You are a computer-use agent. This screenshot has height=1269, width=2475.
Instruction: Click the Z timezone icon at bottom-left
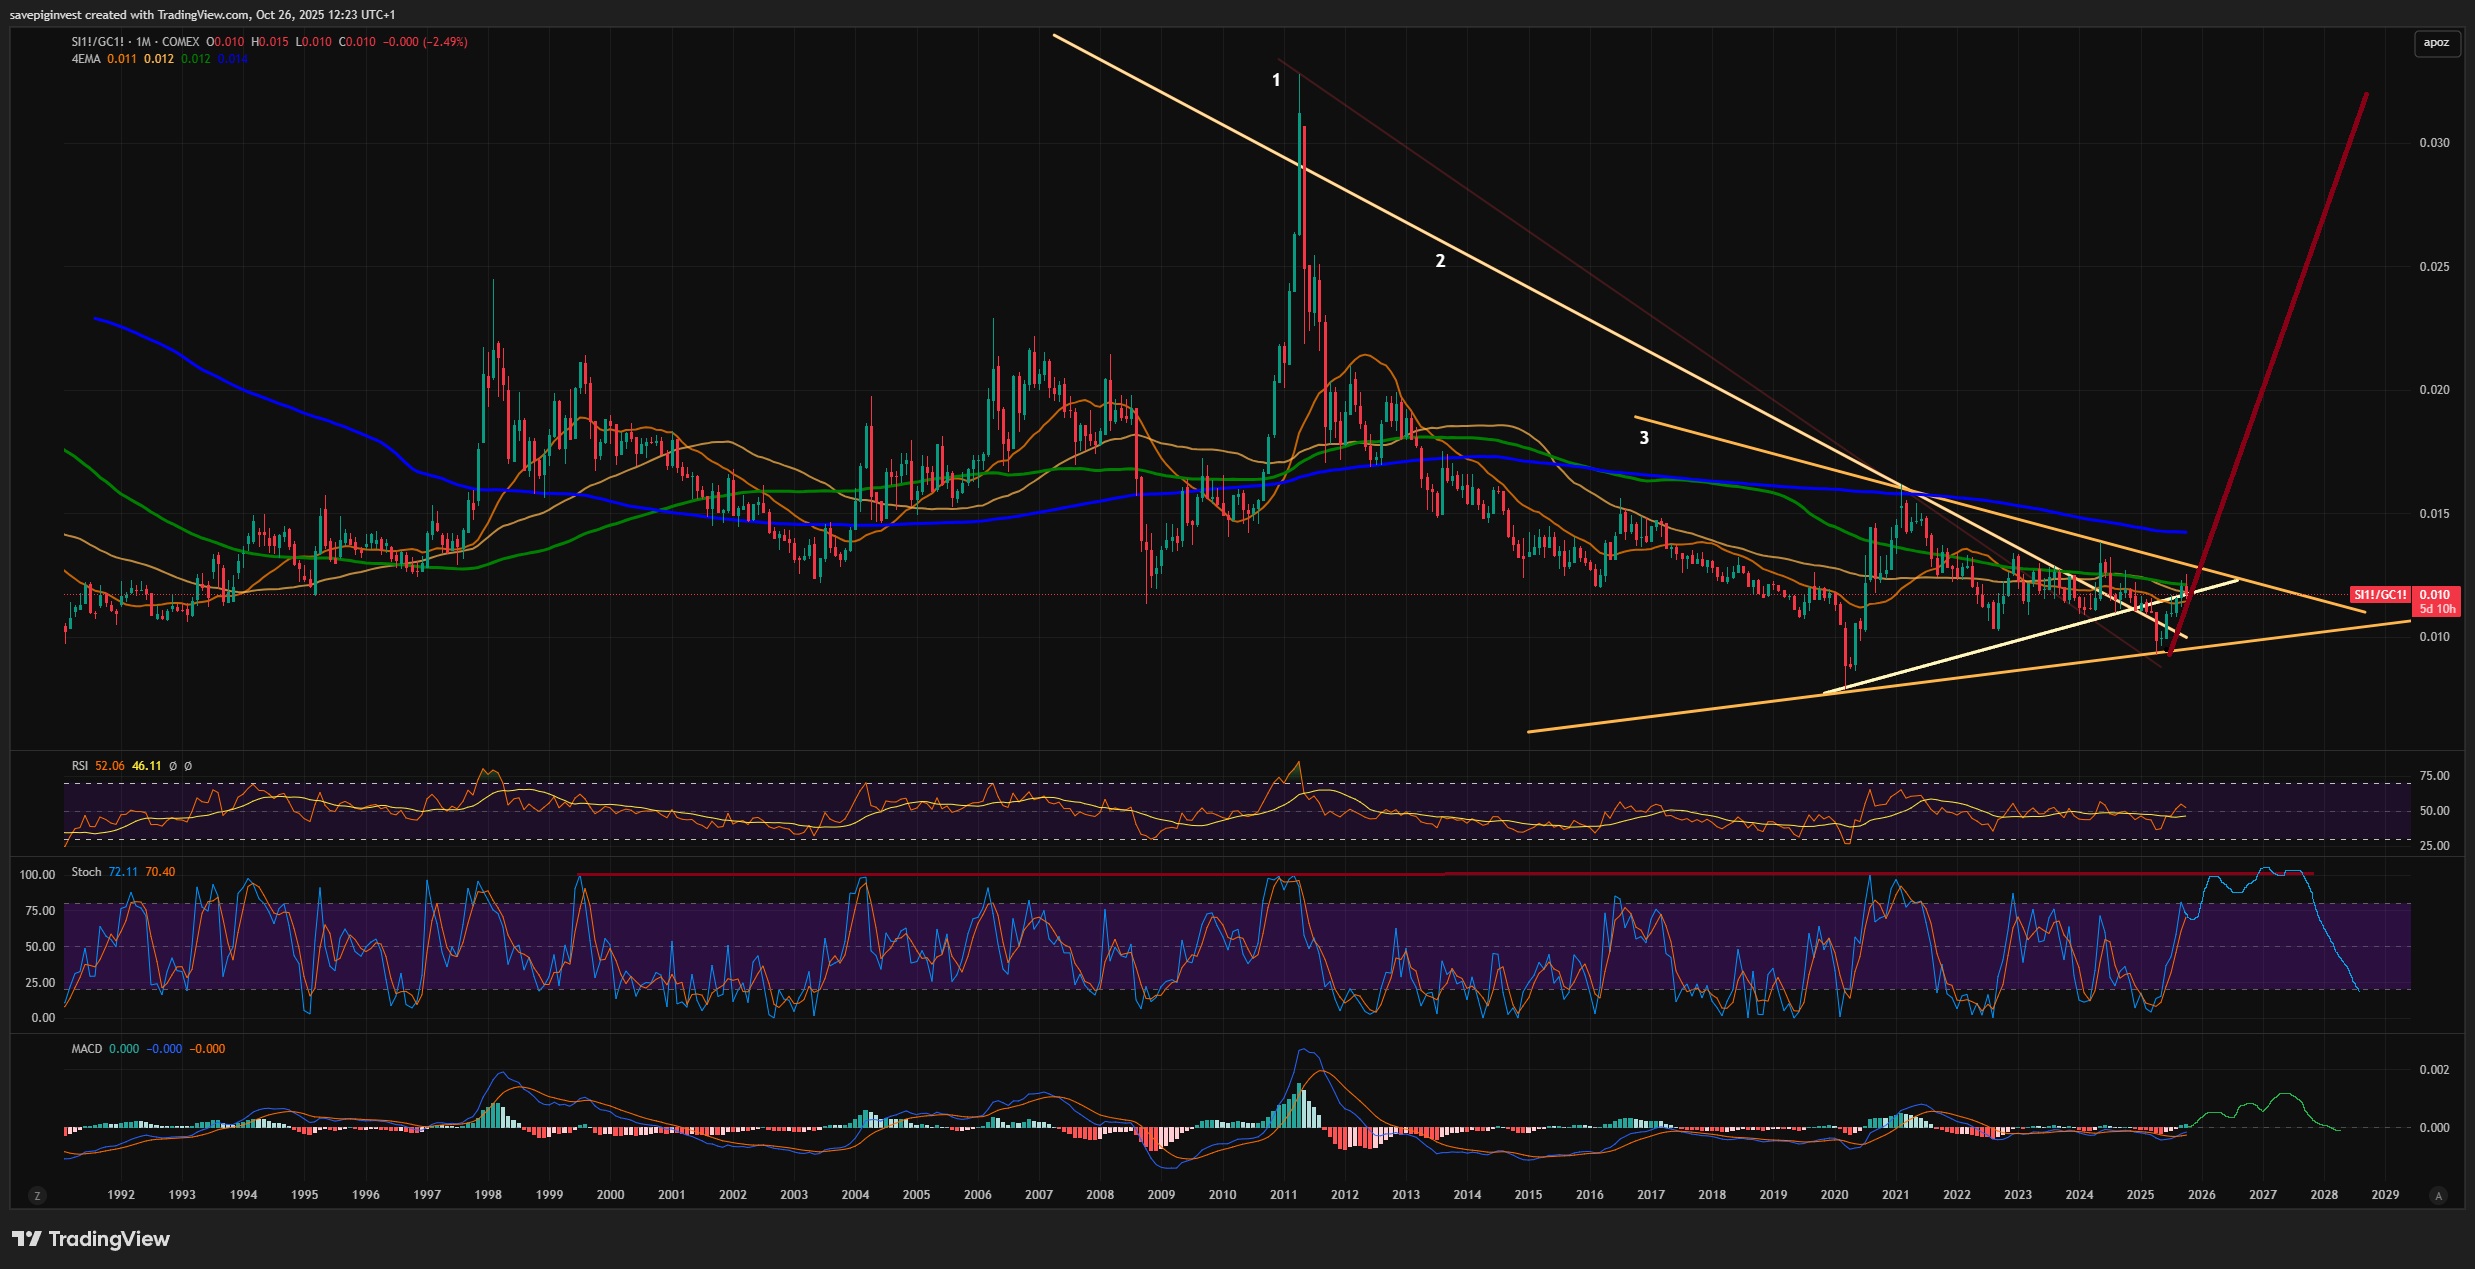pos(38,1196)
